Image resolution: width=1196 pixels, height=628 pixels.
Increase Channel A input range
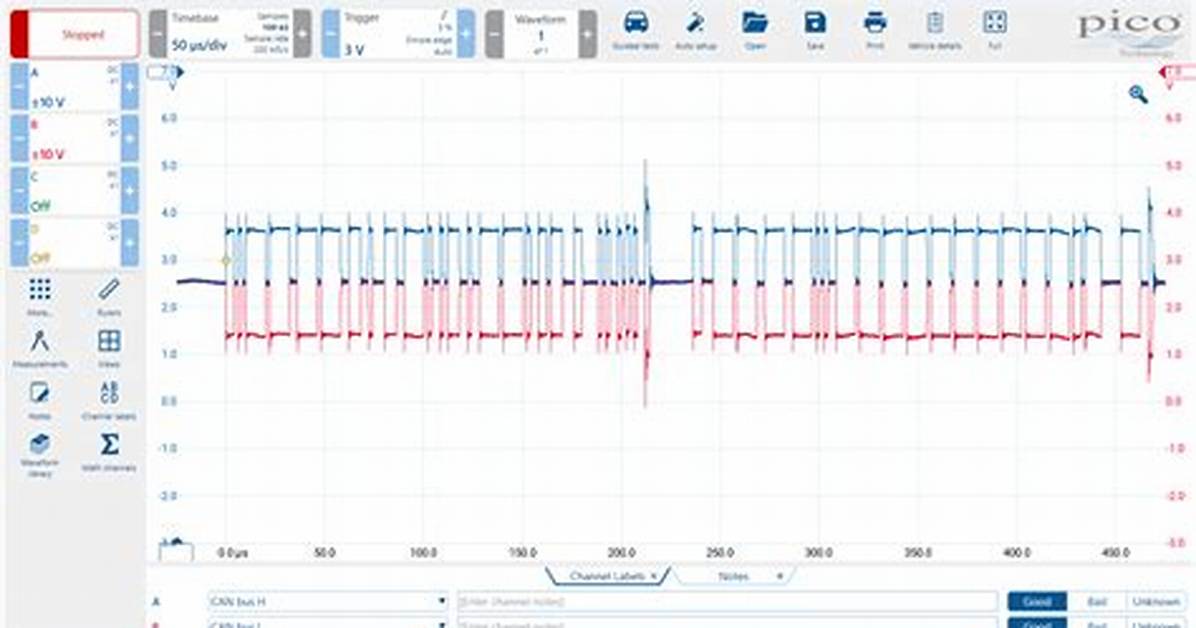tap(130, 87)
